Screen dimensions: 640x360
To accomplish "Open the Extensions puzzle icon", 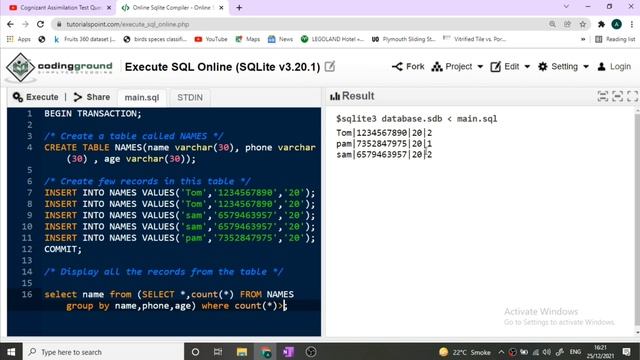I will click(x=601, y=24).
